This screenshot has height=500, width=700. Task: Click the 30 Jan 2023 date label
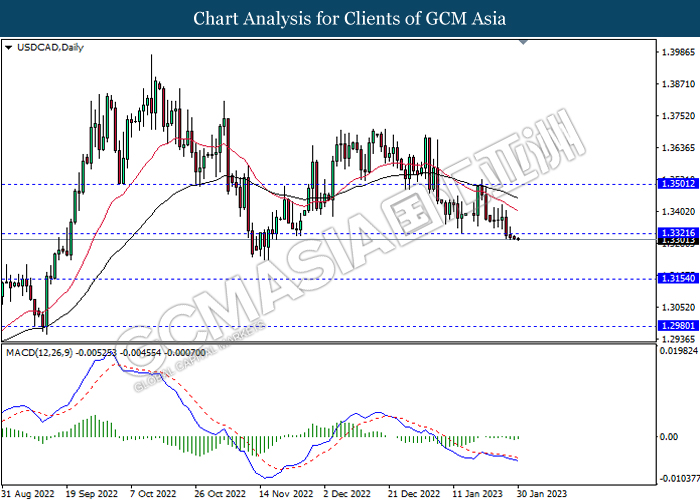point(542,494)
